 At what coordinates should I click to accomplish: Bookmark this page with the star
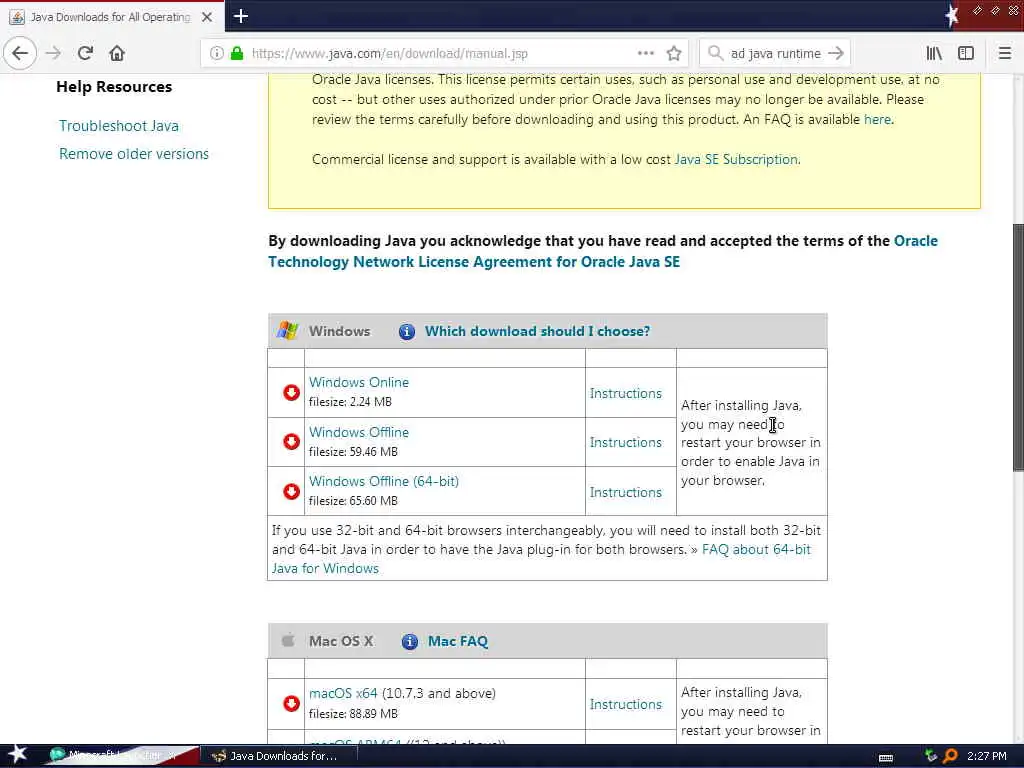click(674, 54)
